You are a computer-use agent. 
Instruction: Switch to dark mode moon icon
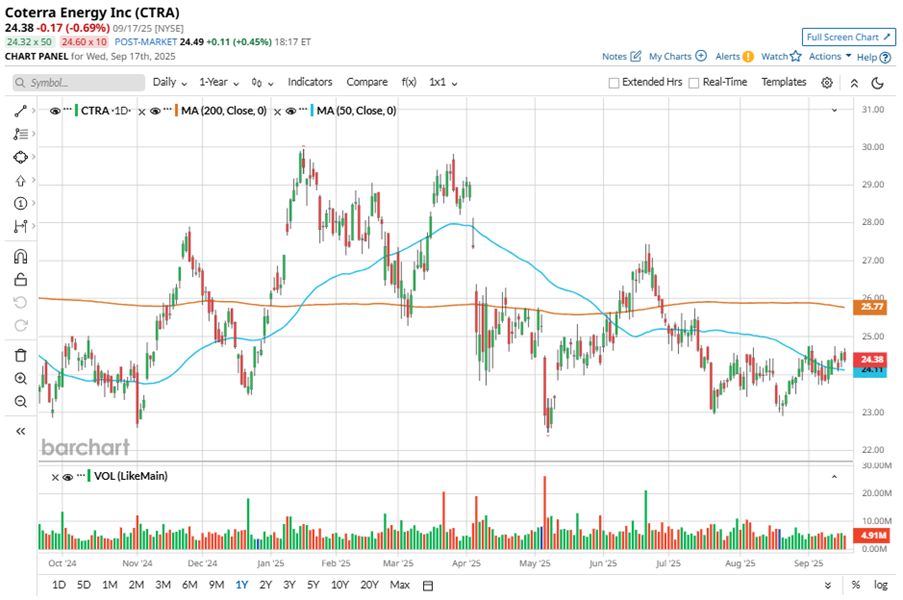point(878,83)
